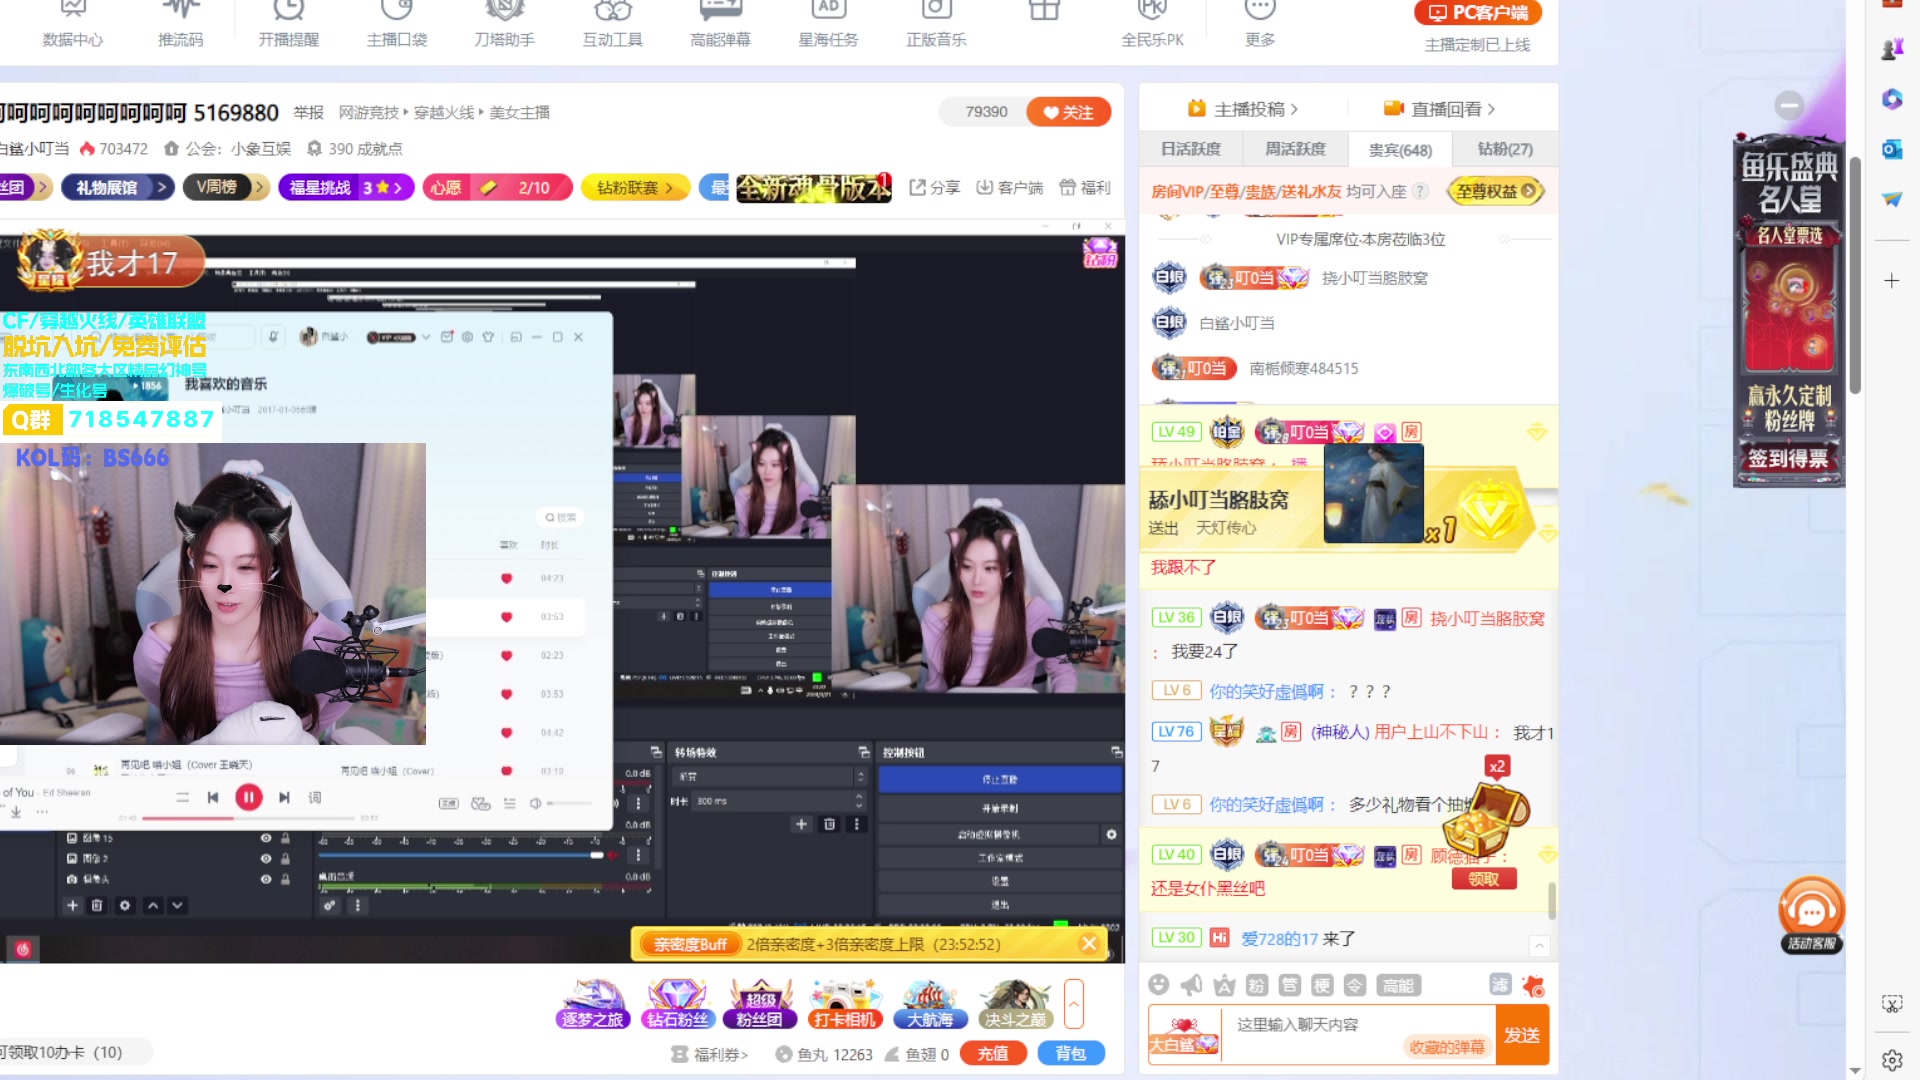Click the crown danmaku style icon
The width and height of the screenshot is (1920, 1080).
(1224, 985)
